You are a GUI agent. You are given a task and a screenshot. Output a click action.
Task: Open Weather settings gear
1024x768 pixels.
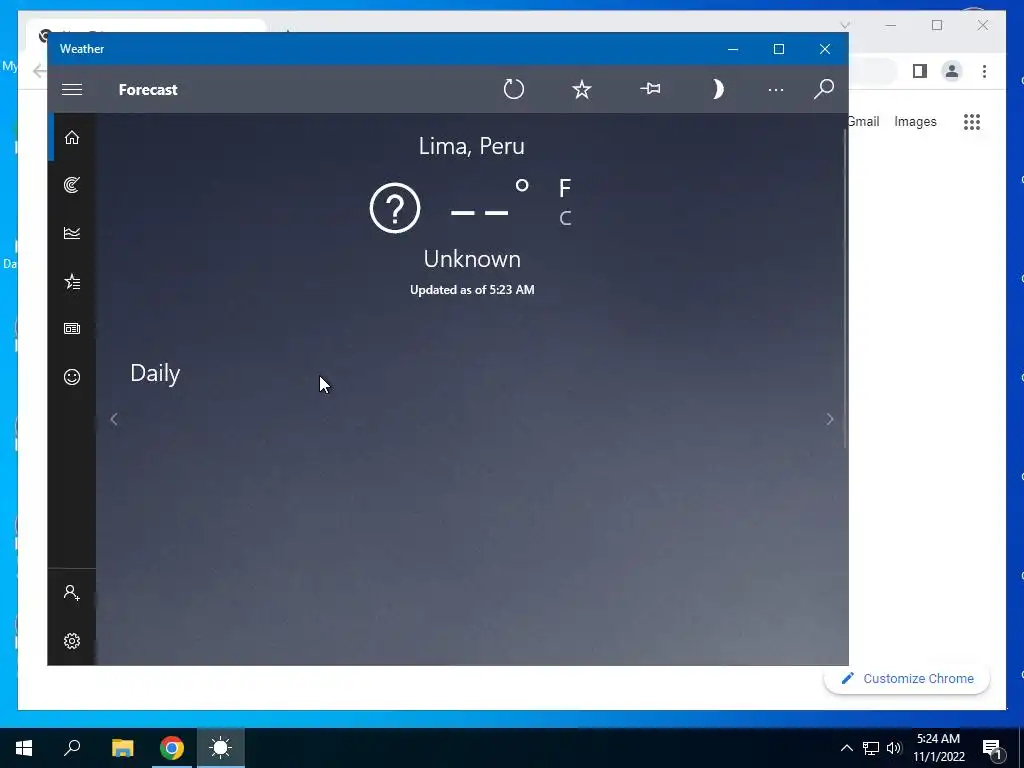pyautogui.click(x=72, y=641)
